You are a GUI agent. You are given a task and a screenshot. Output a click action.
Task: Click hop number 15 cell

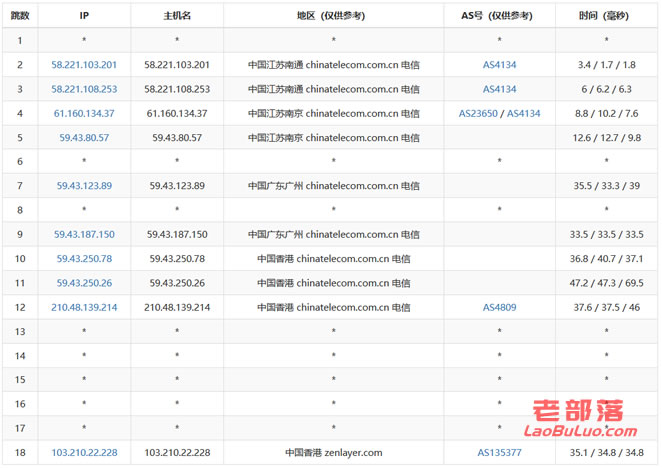[20, 380]
